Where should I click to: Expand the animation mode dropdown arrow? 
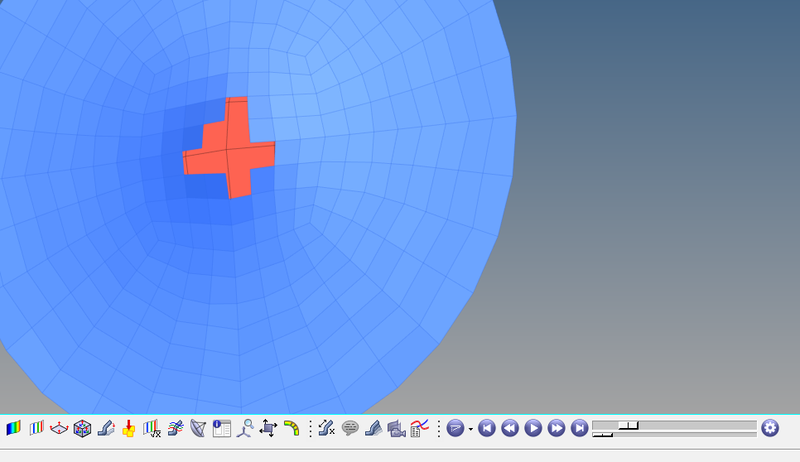pos(470,429)
